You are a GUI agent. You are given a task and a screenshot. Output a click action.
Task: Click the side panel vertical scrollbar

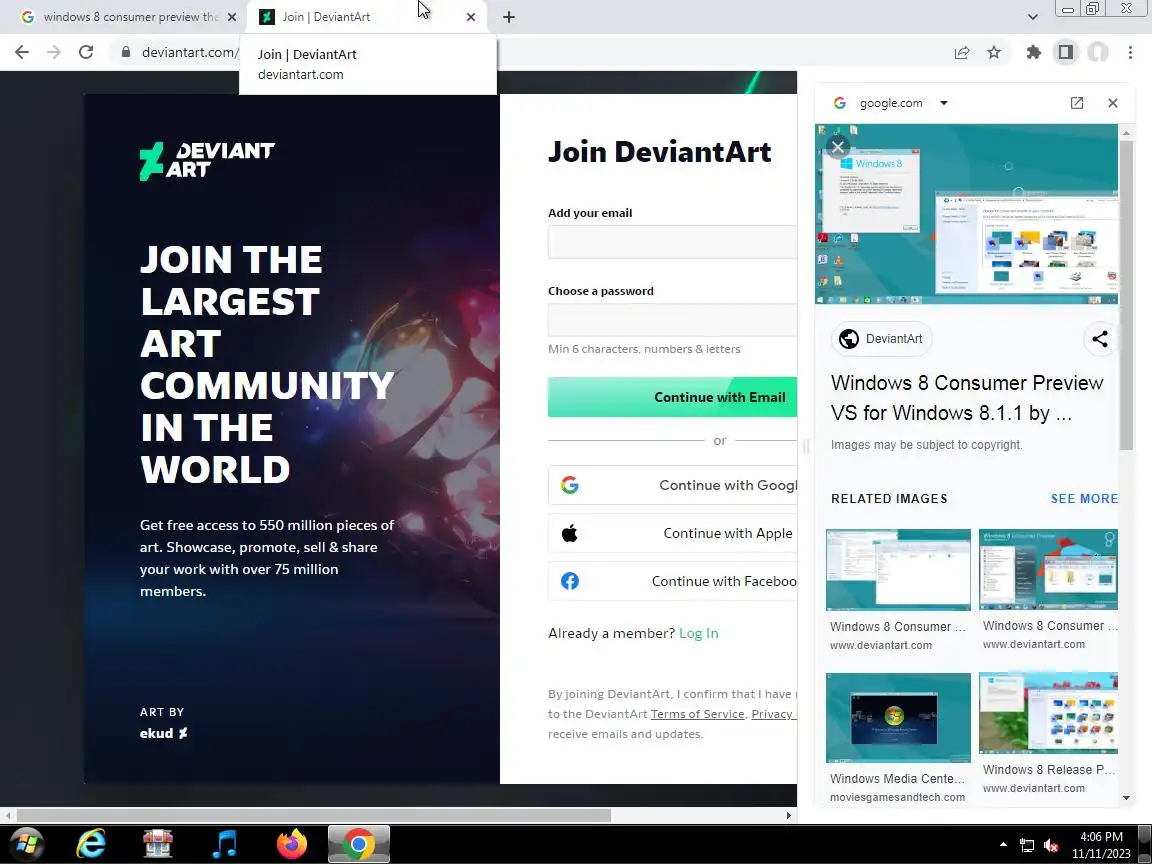[1126, 294]
